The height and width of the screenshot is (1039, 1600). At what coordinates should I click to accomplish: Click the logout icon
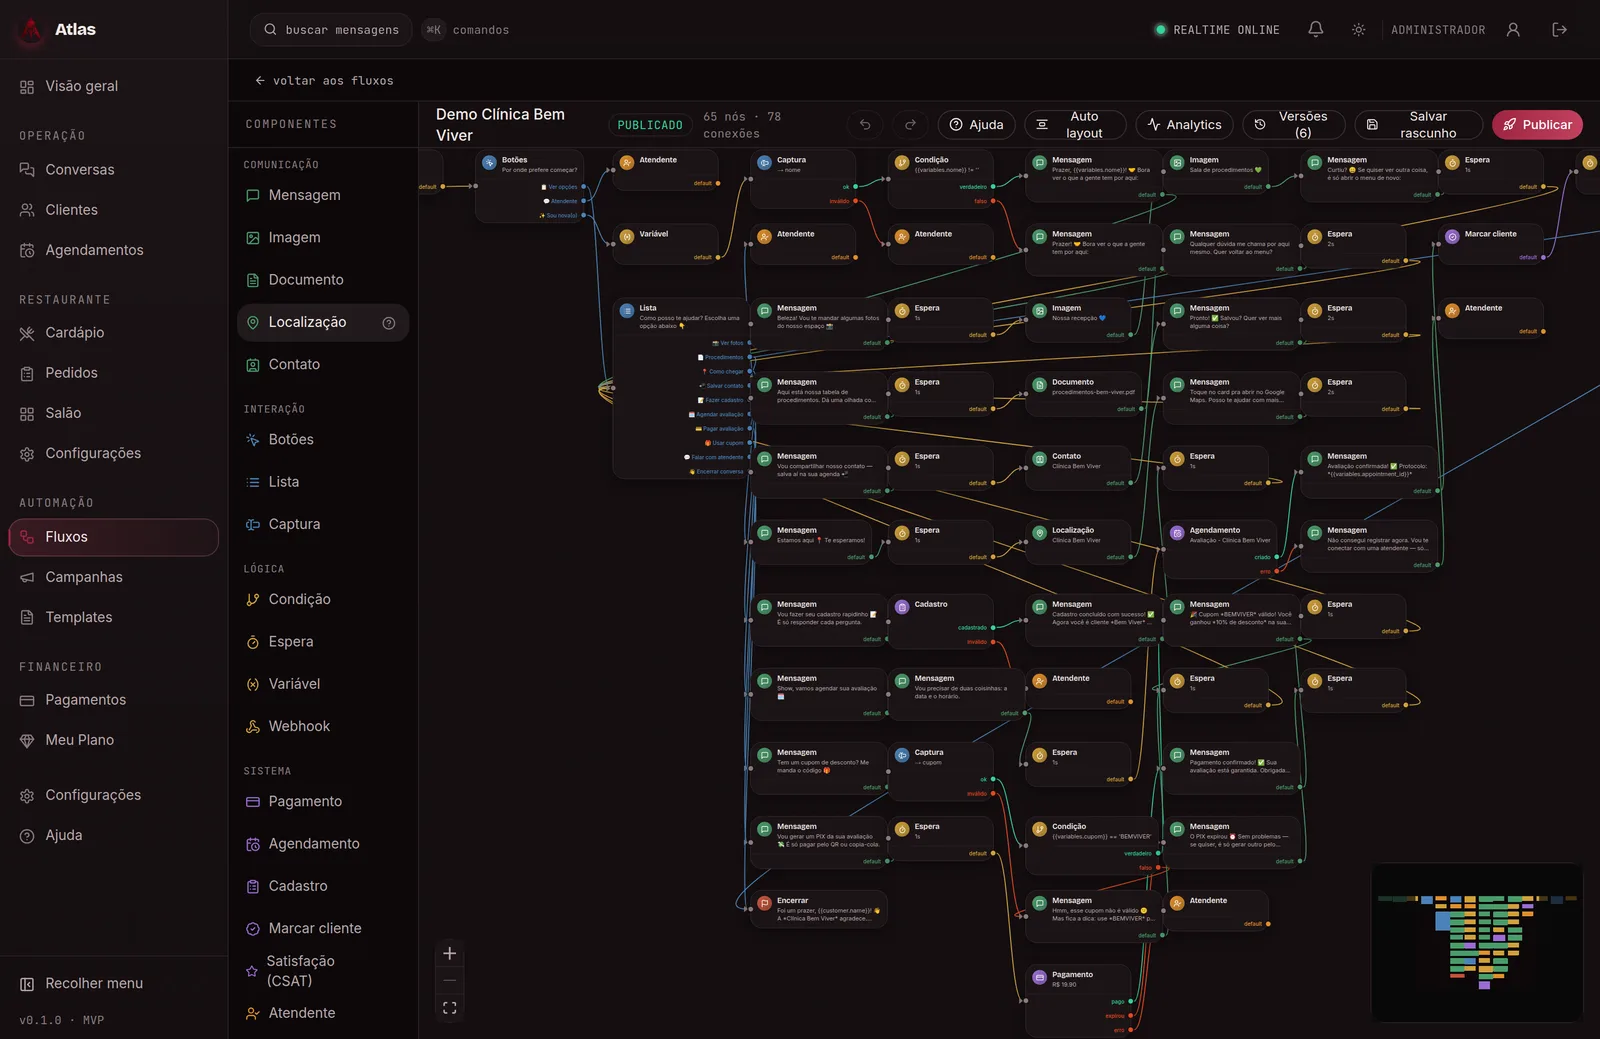click(x=1559, y=30)
